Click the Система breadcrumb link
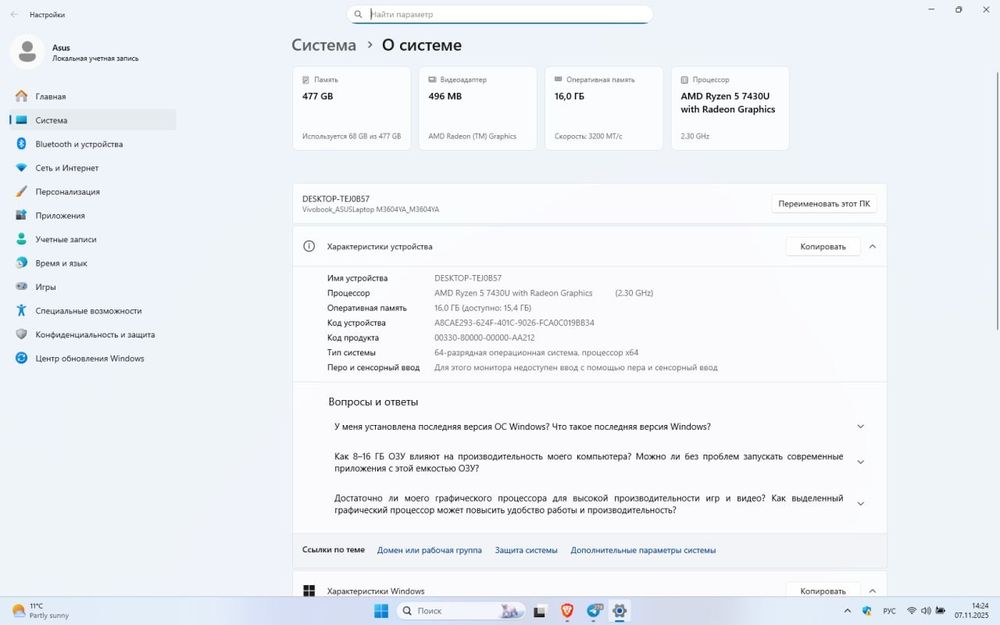 [324, 45]
